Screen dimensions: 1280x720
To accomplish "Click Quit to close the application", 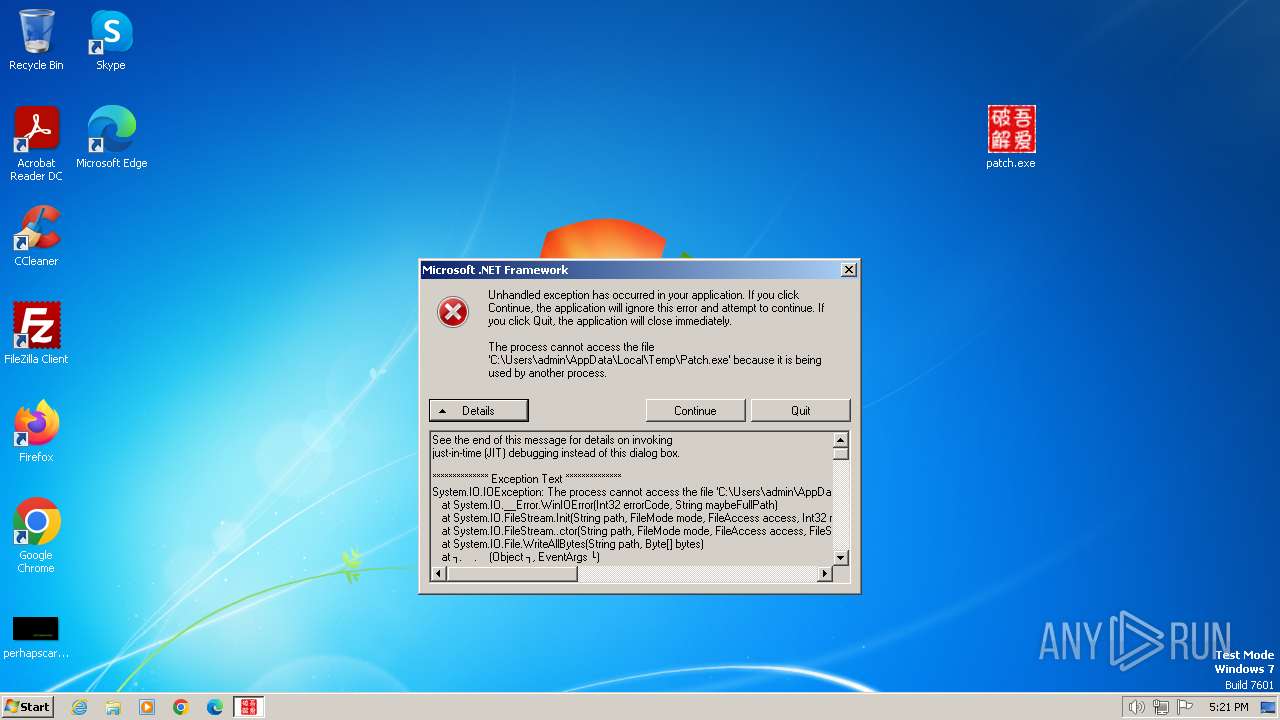I will 800,411.
